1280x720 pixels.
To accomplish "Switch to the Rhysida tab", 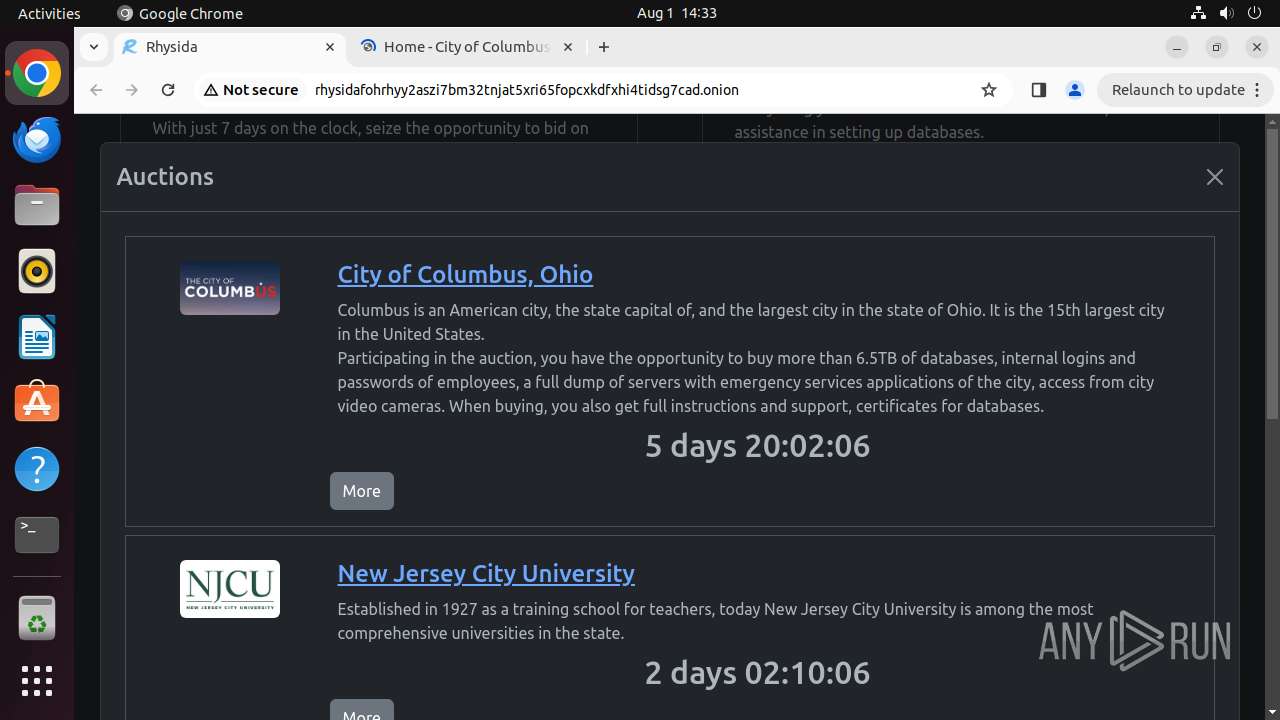I will tap(230, 47).
